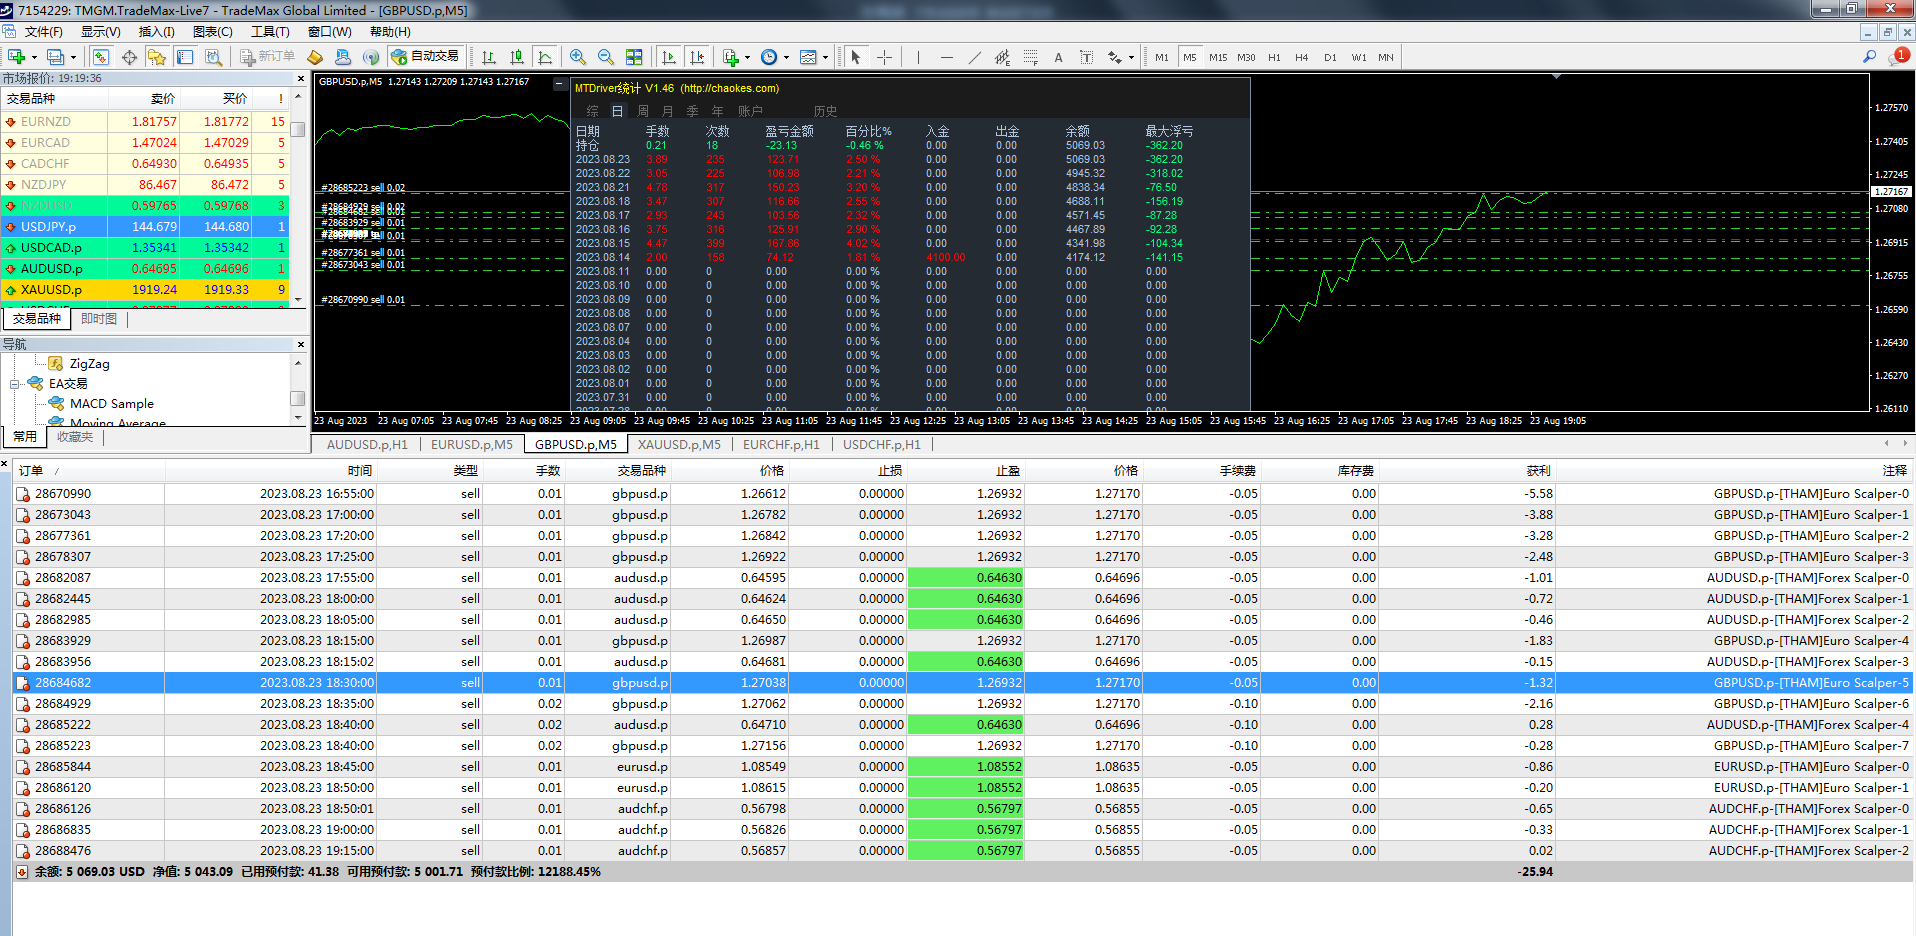1916x936 pixels.
Task: Click the zoom out magnifier icon
Action: point(605,57)
